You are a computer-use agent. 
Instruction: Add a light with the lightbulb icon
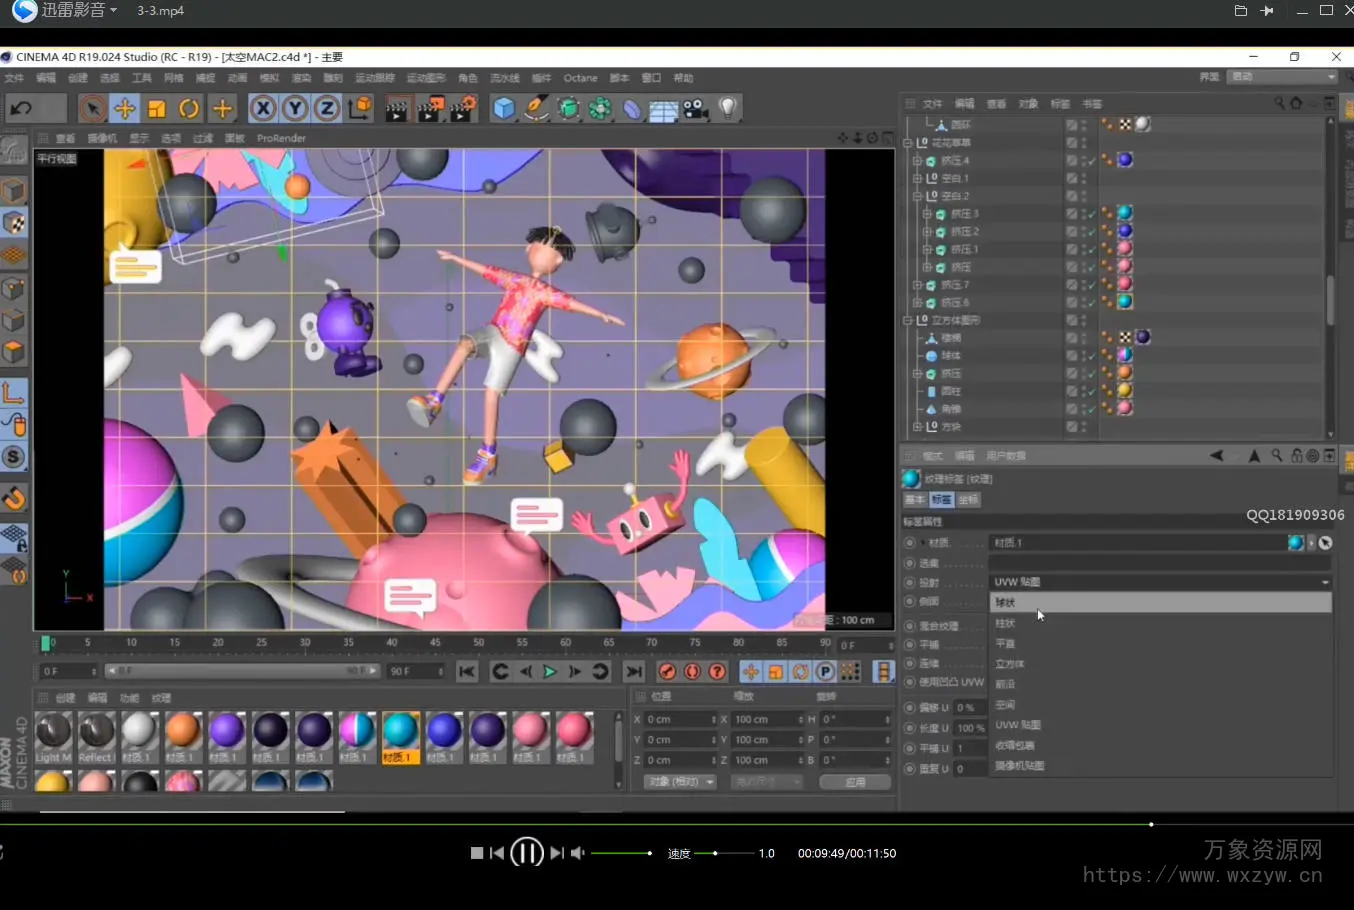pos(728,108)
